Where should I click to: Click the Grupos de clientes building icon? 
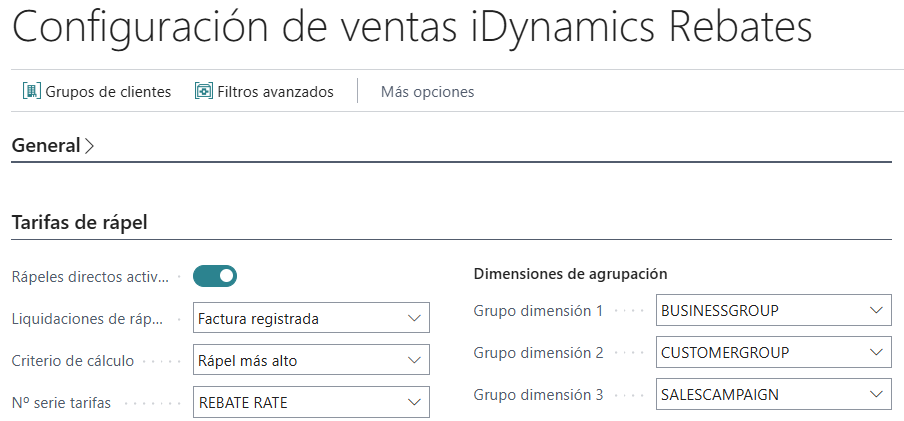(x=32, y=91)
